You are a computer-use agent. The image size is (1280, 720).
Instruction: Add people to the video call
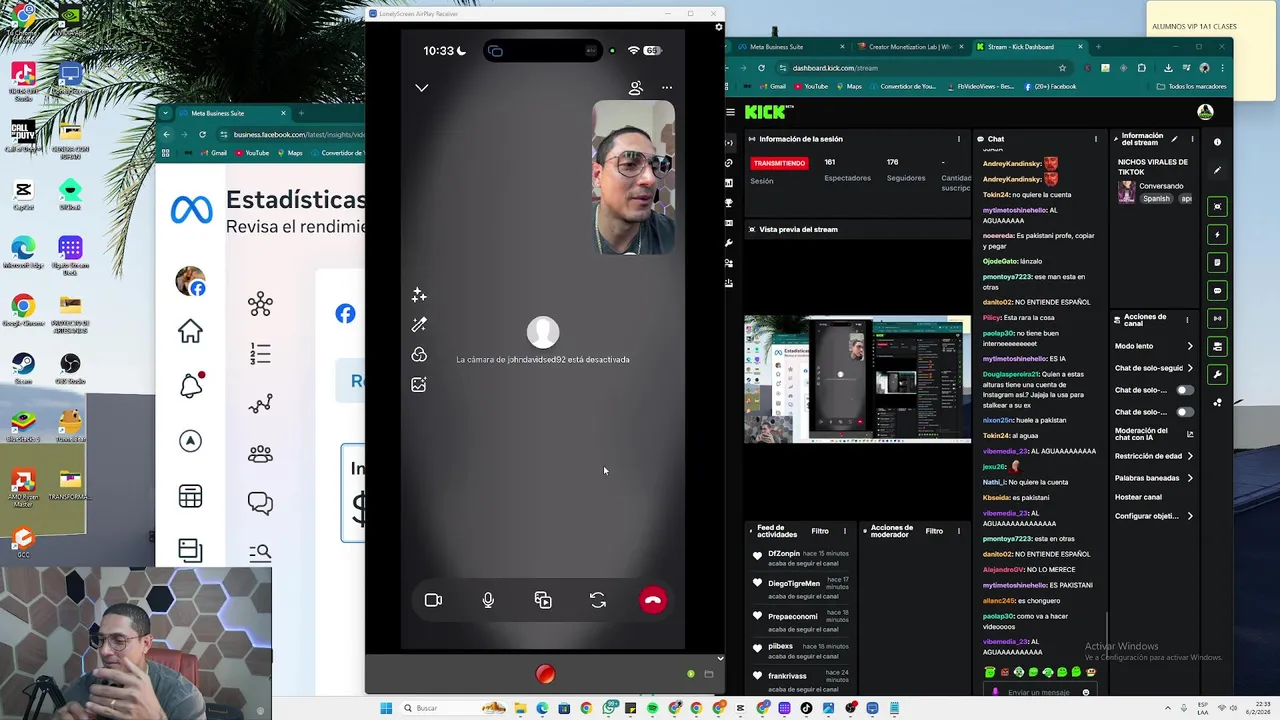[x=636, y=88]
